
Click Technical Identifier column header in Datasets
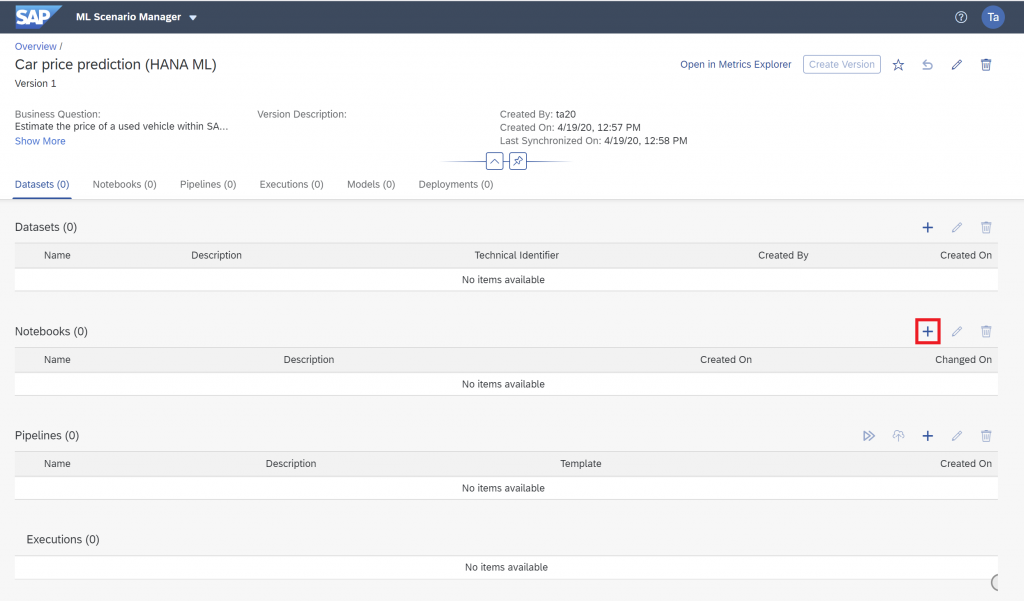[x=517, y=255]
